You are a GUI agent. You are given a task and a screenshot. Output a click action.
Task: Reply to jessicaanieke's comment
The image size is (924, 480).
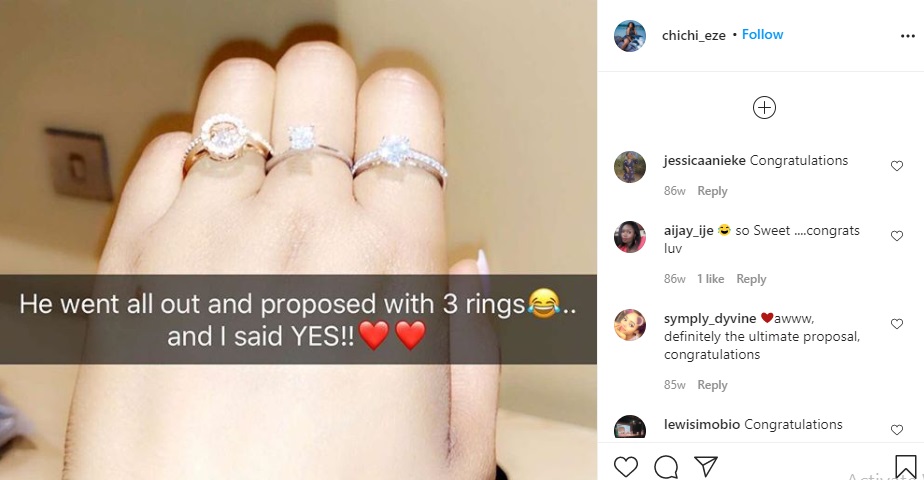pyautogui.click(x=712, y=191)
